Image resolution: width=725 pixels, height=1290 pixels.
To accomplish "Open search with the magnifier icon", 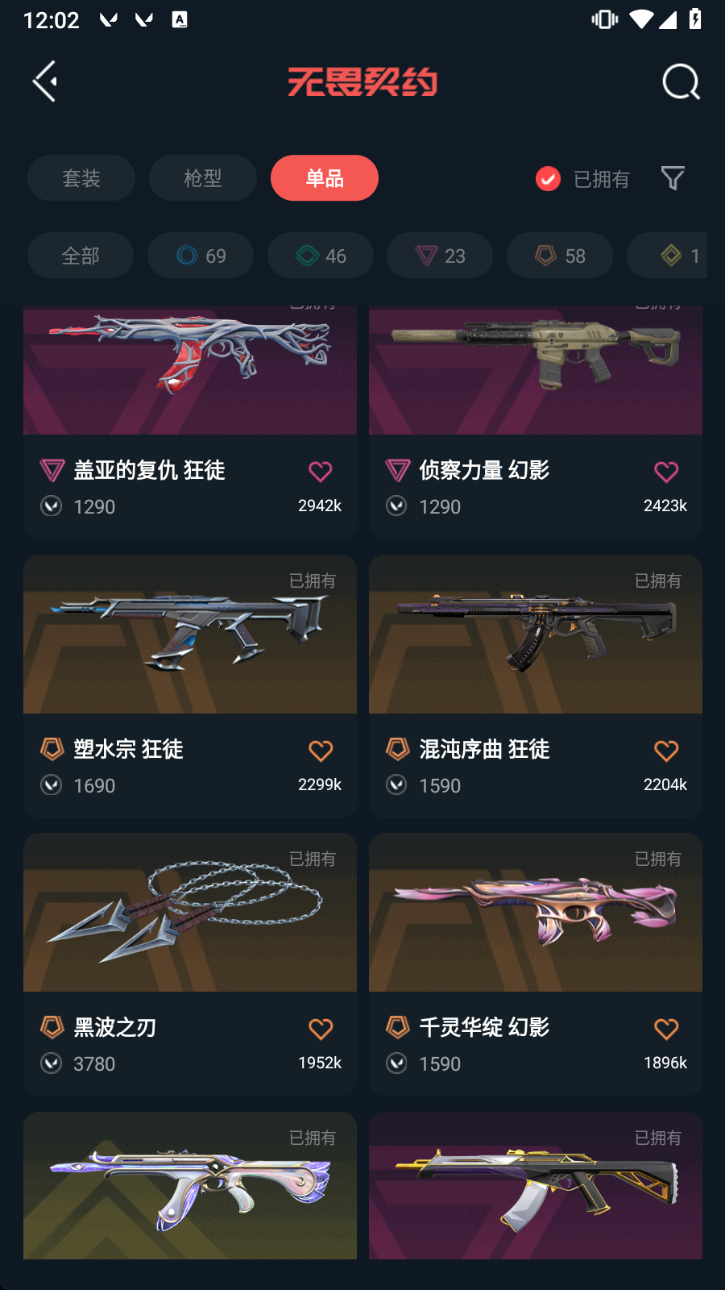I will click(681, 82).
